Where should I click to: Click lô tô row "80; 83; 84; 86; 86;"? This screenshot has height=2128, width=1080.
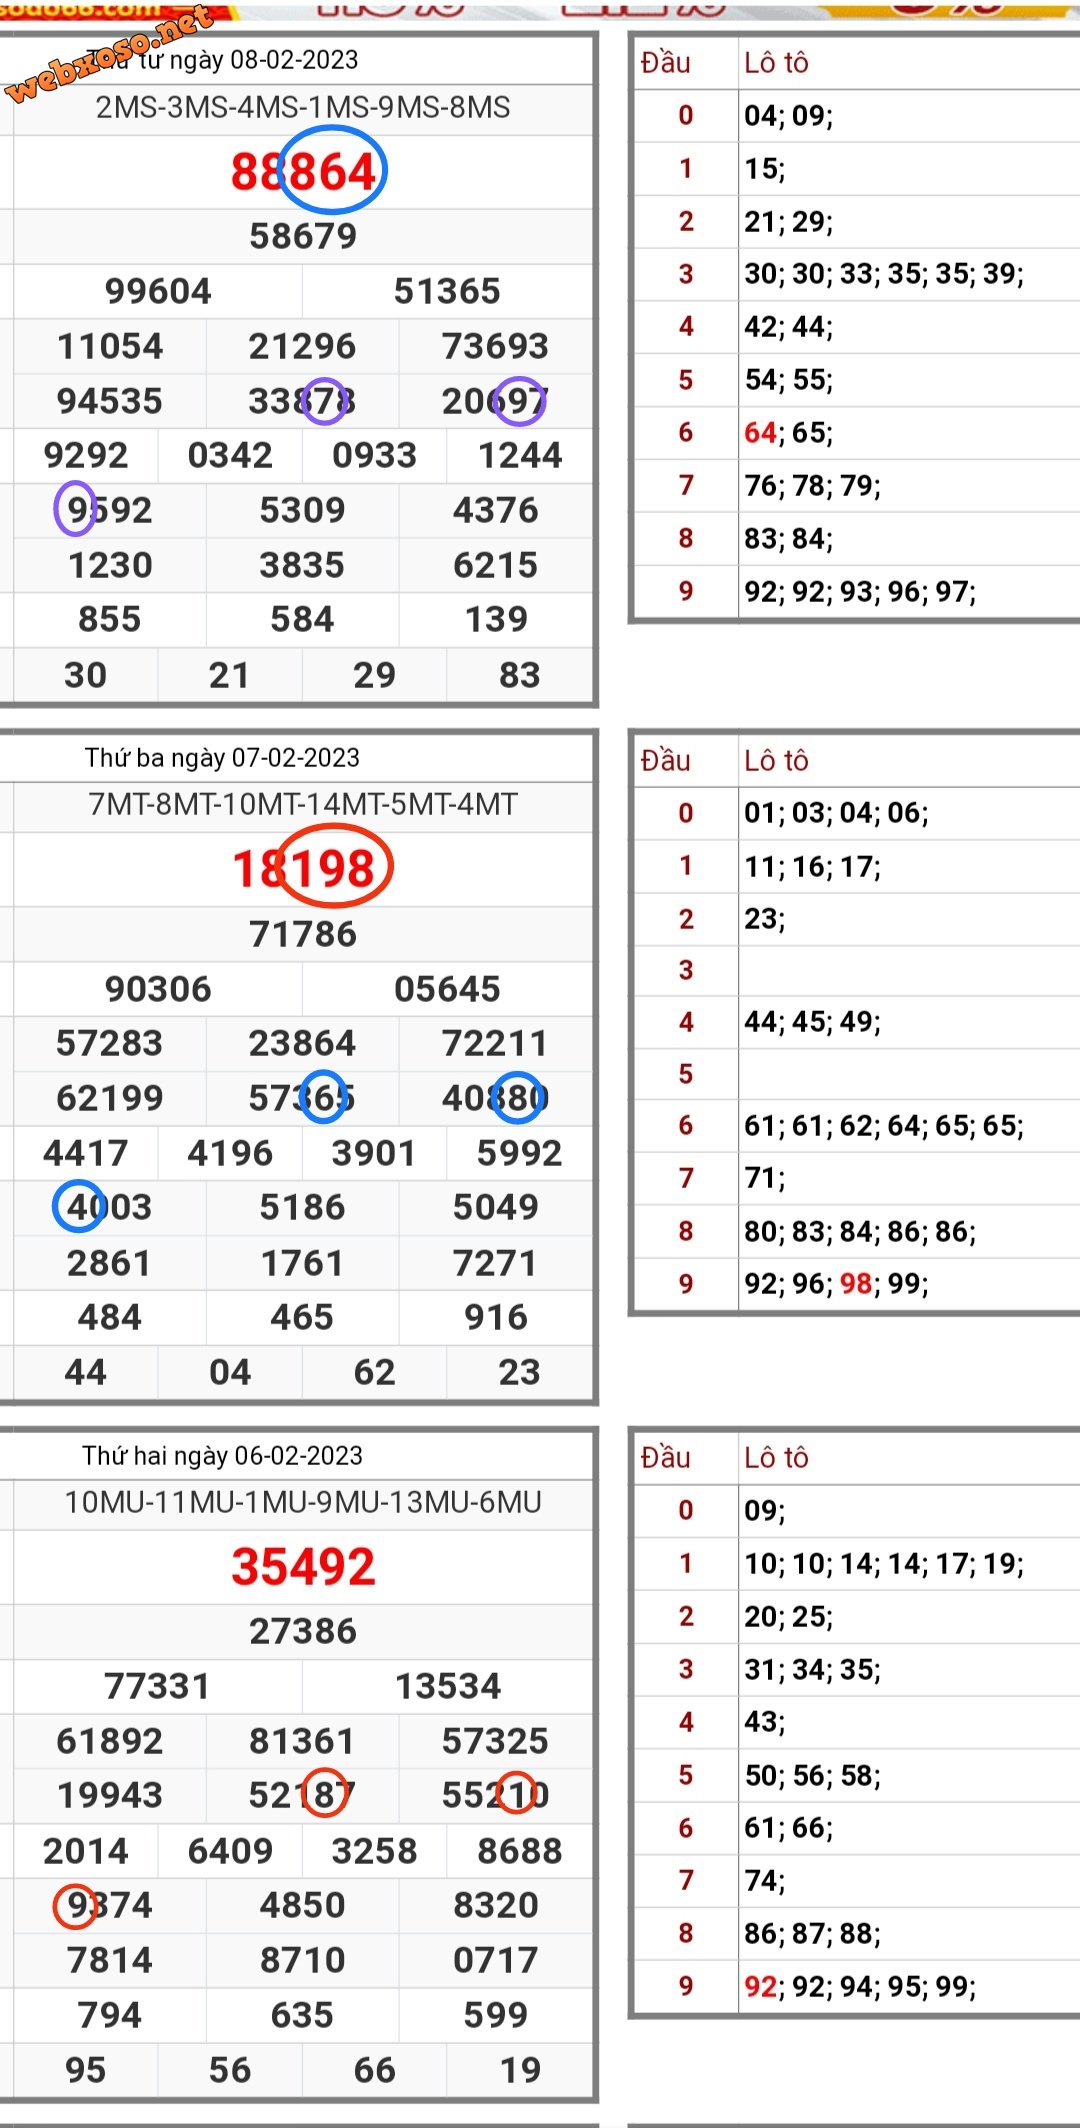(x=860, y=1231)
